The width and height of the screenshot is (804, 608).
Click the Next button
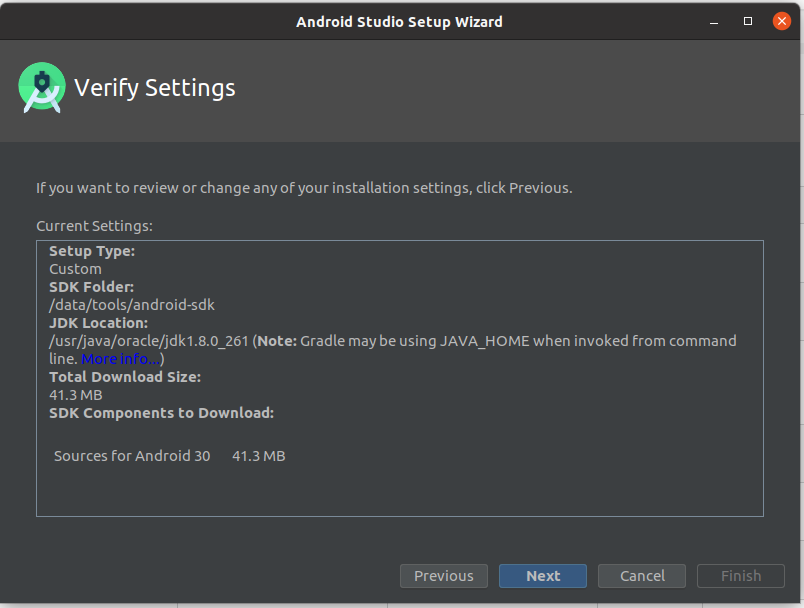click(542, 576)
